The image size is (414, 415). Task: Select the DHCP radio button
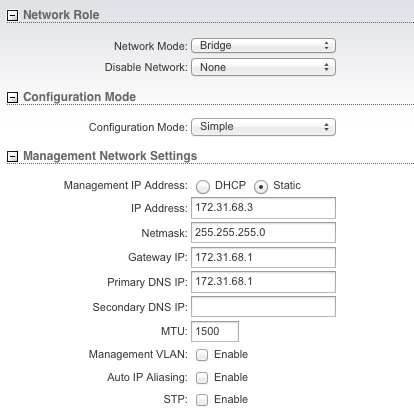203,187
